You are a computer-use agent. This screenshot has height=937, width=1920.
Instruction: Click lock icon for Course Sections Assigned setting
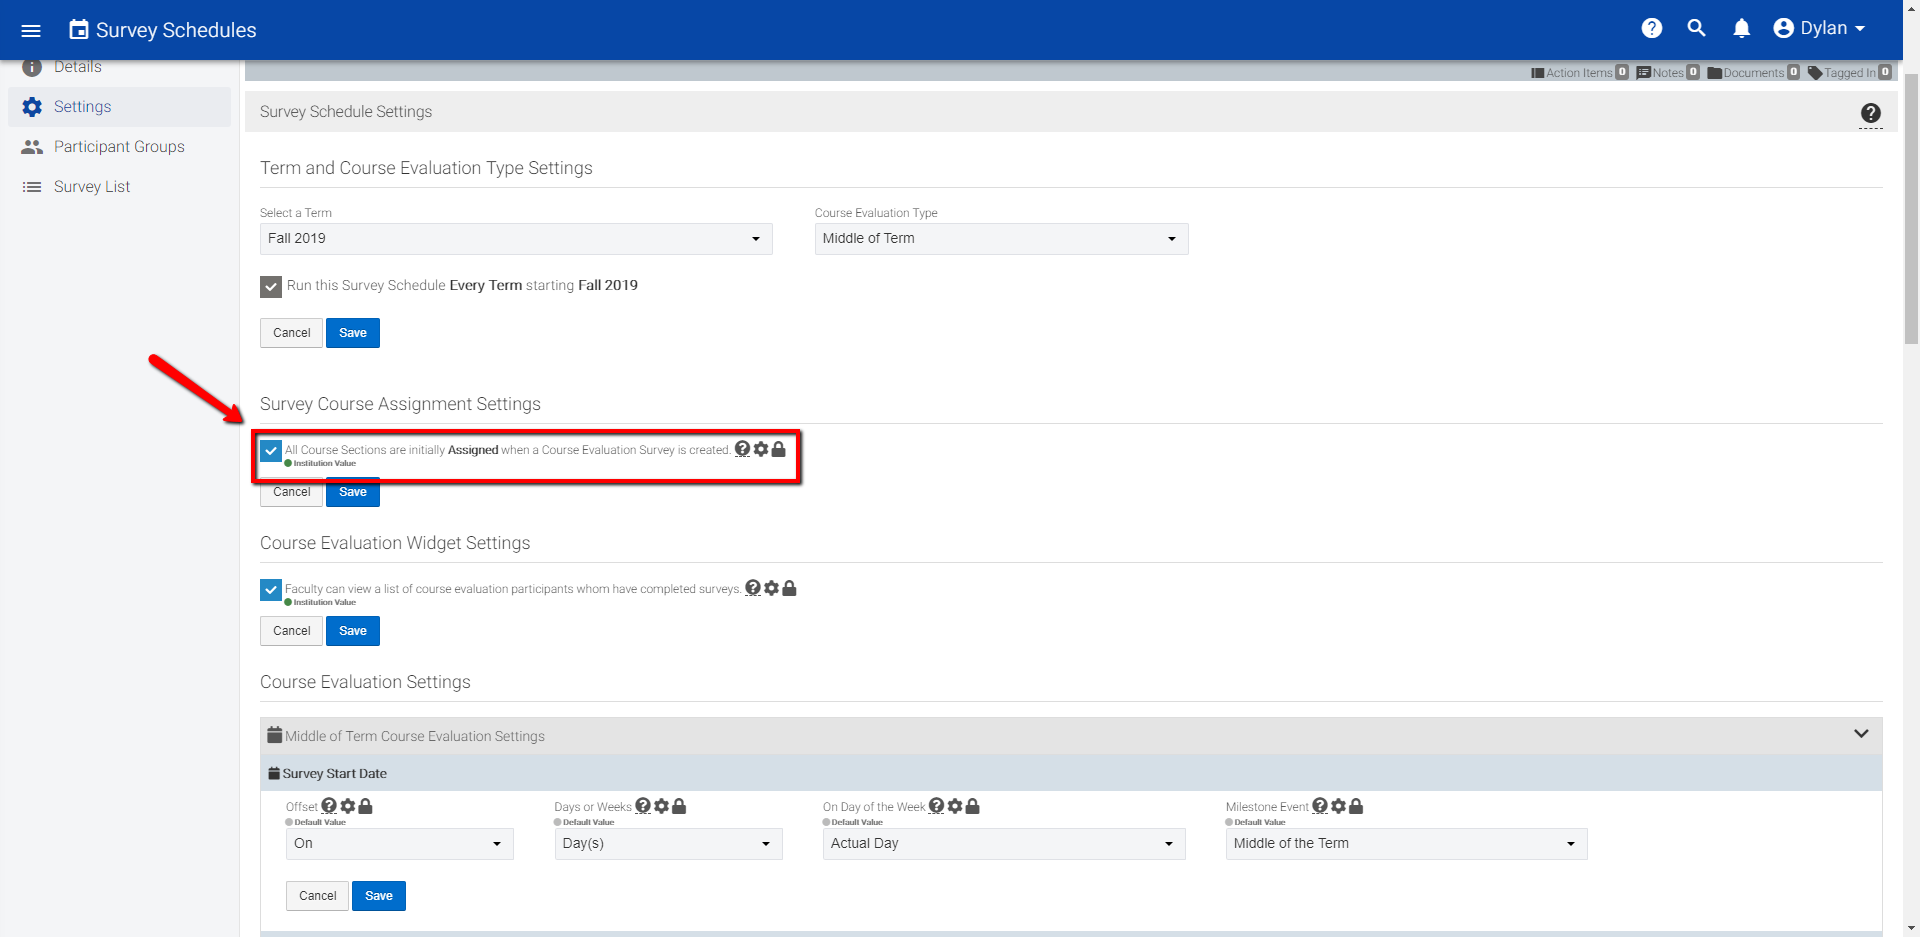(x=779, y=449)
